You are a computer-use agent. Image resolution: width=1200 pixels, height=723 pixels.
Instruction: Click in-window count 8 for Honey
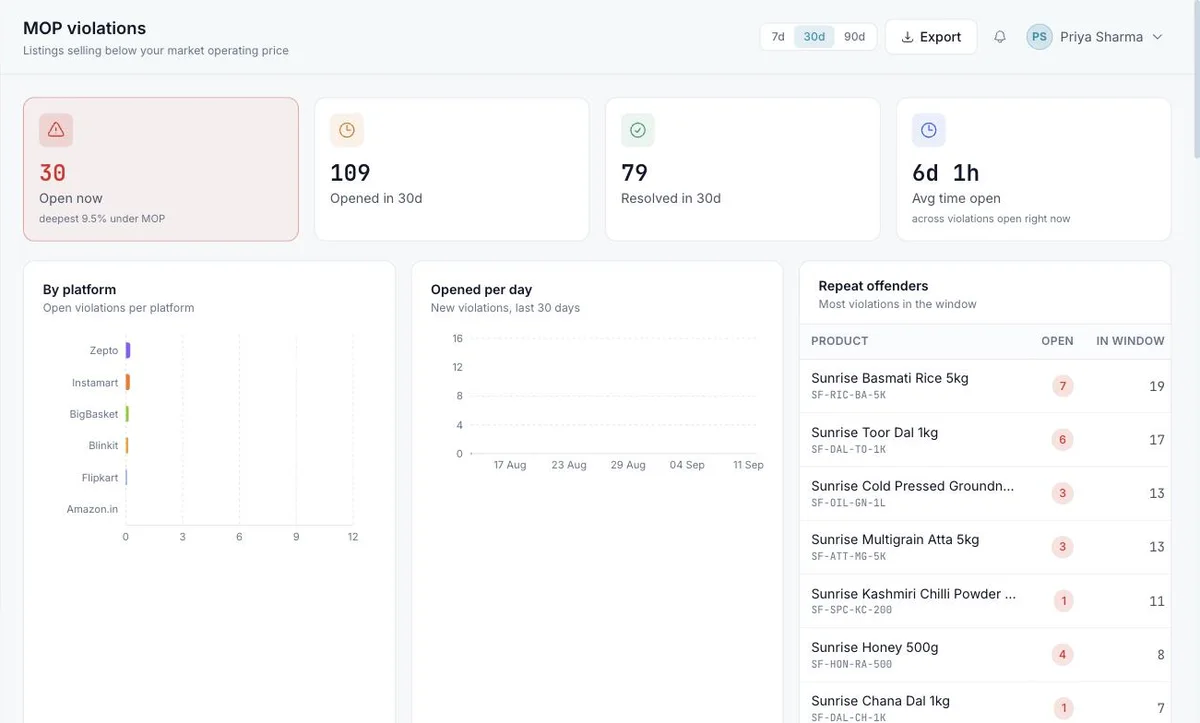click(1161, 655)
